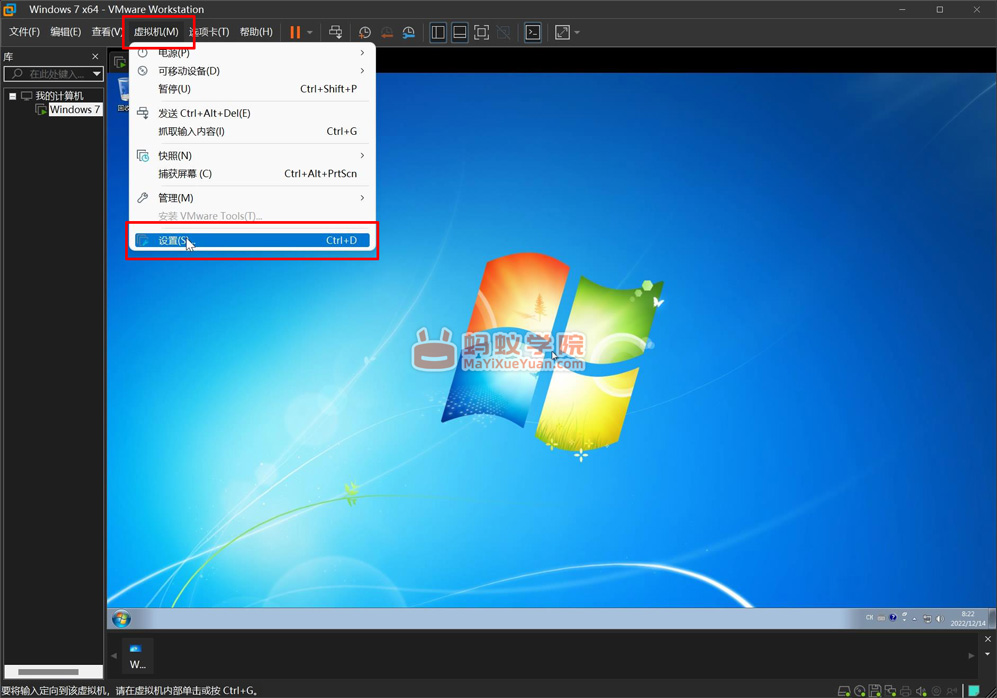Toggle the library sidebar view icon
Viewport: 997px width, 698px height.
pos(438,32)
